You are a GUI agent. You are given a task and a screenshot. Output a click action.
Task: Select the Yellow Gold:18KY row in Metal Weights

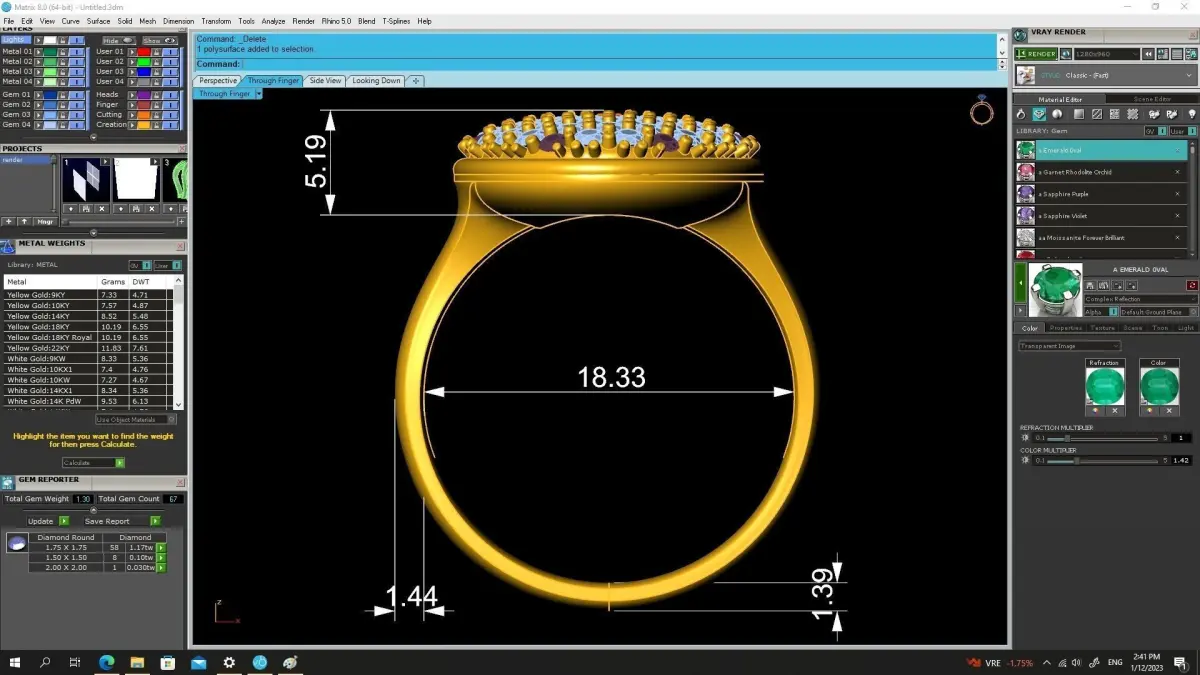pos(89,327)
